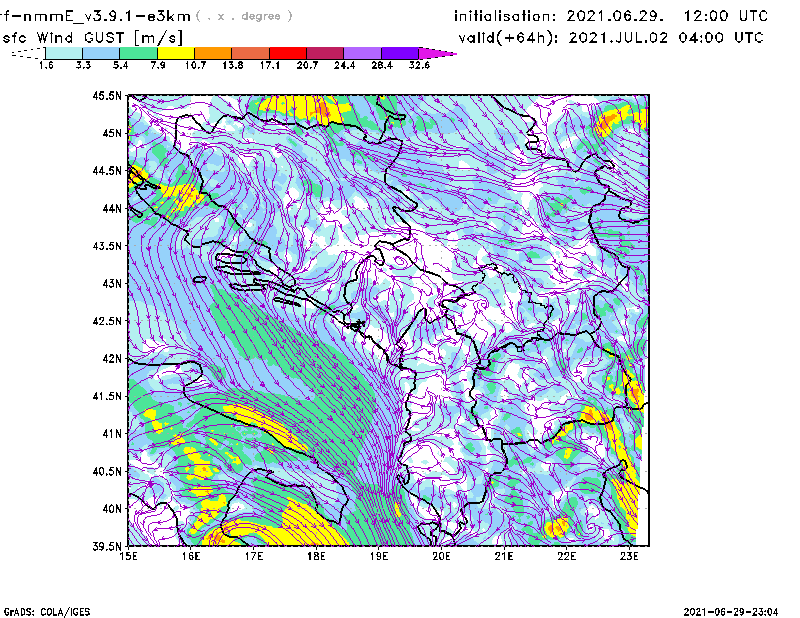Pick the orange 10.7–13.8 legend swatch
The width and height of the screenshot is (800, 618).
pyautogui.click(x=213, y=53)
